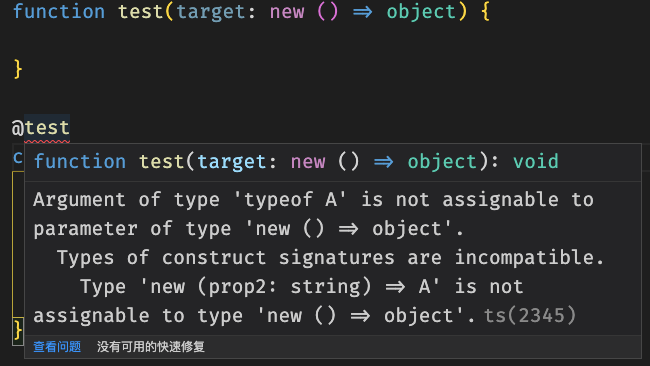The height and width of the screenshot is (366, 650).
Task: Click the @ symbol before test
Action: 18,128
